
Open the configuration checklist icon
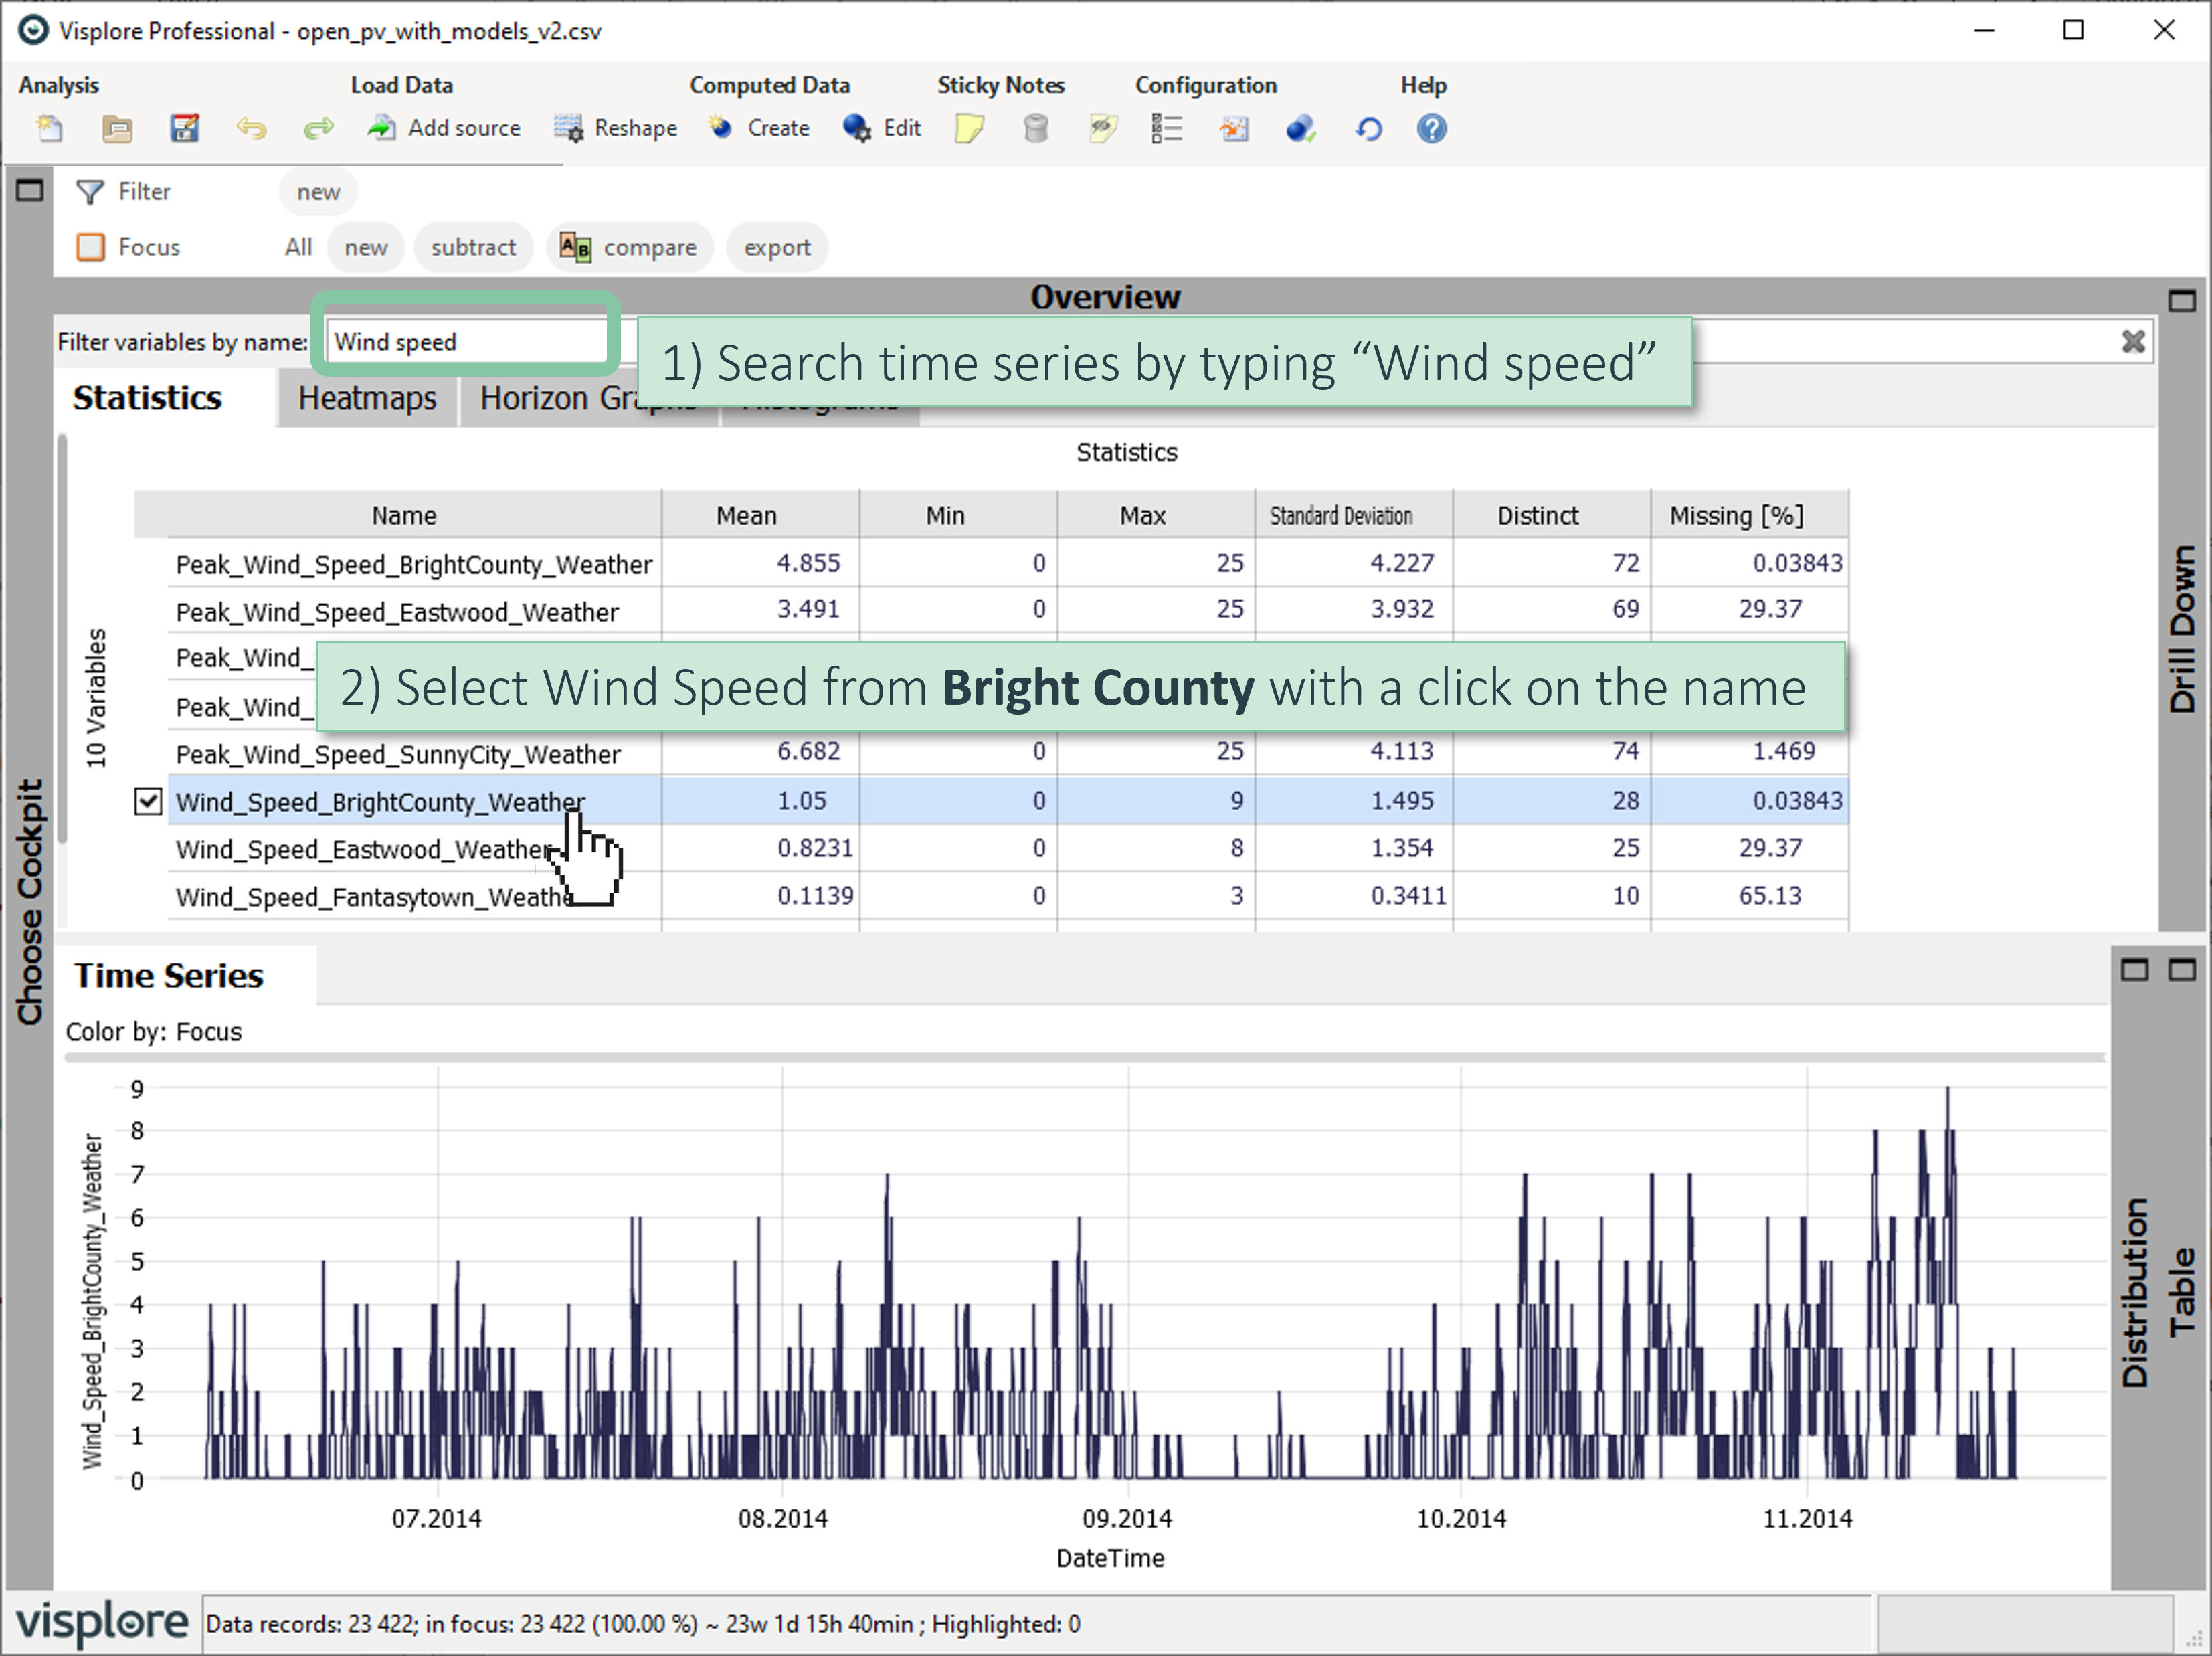pos(1166,128)
